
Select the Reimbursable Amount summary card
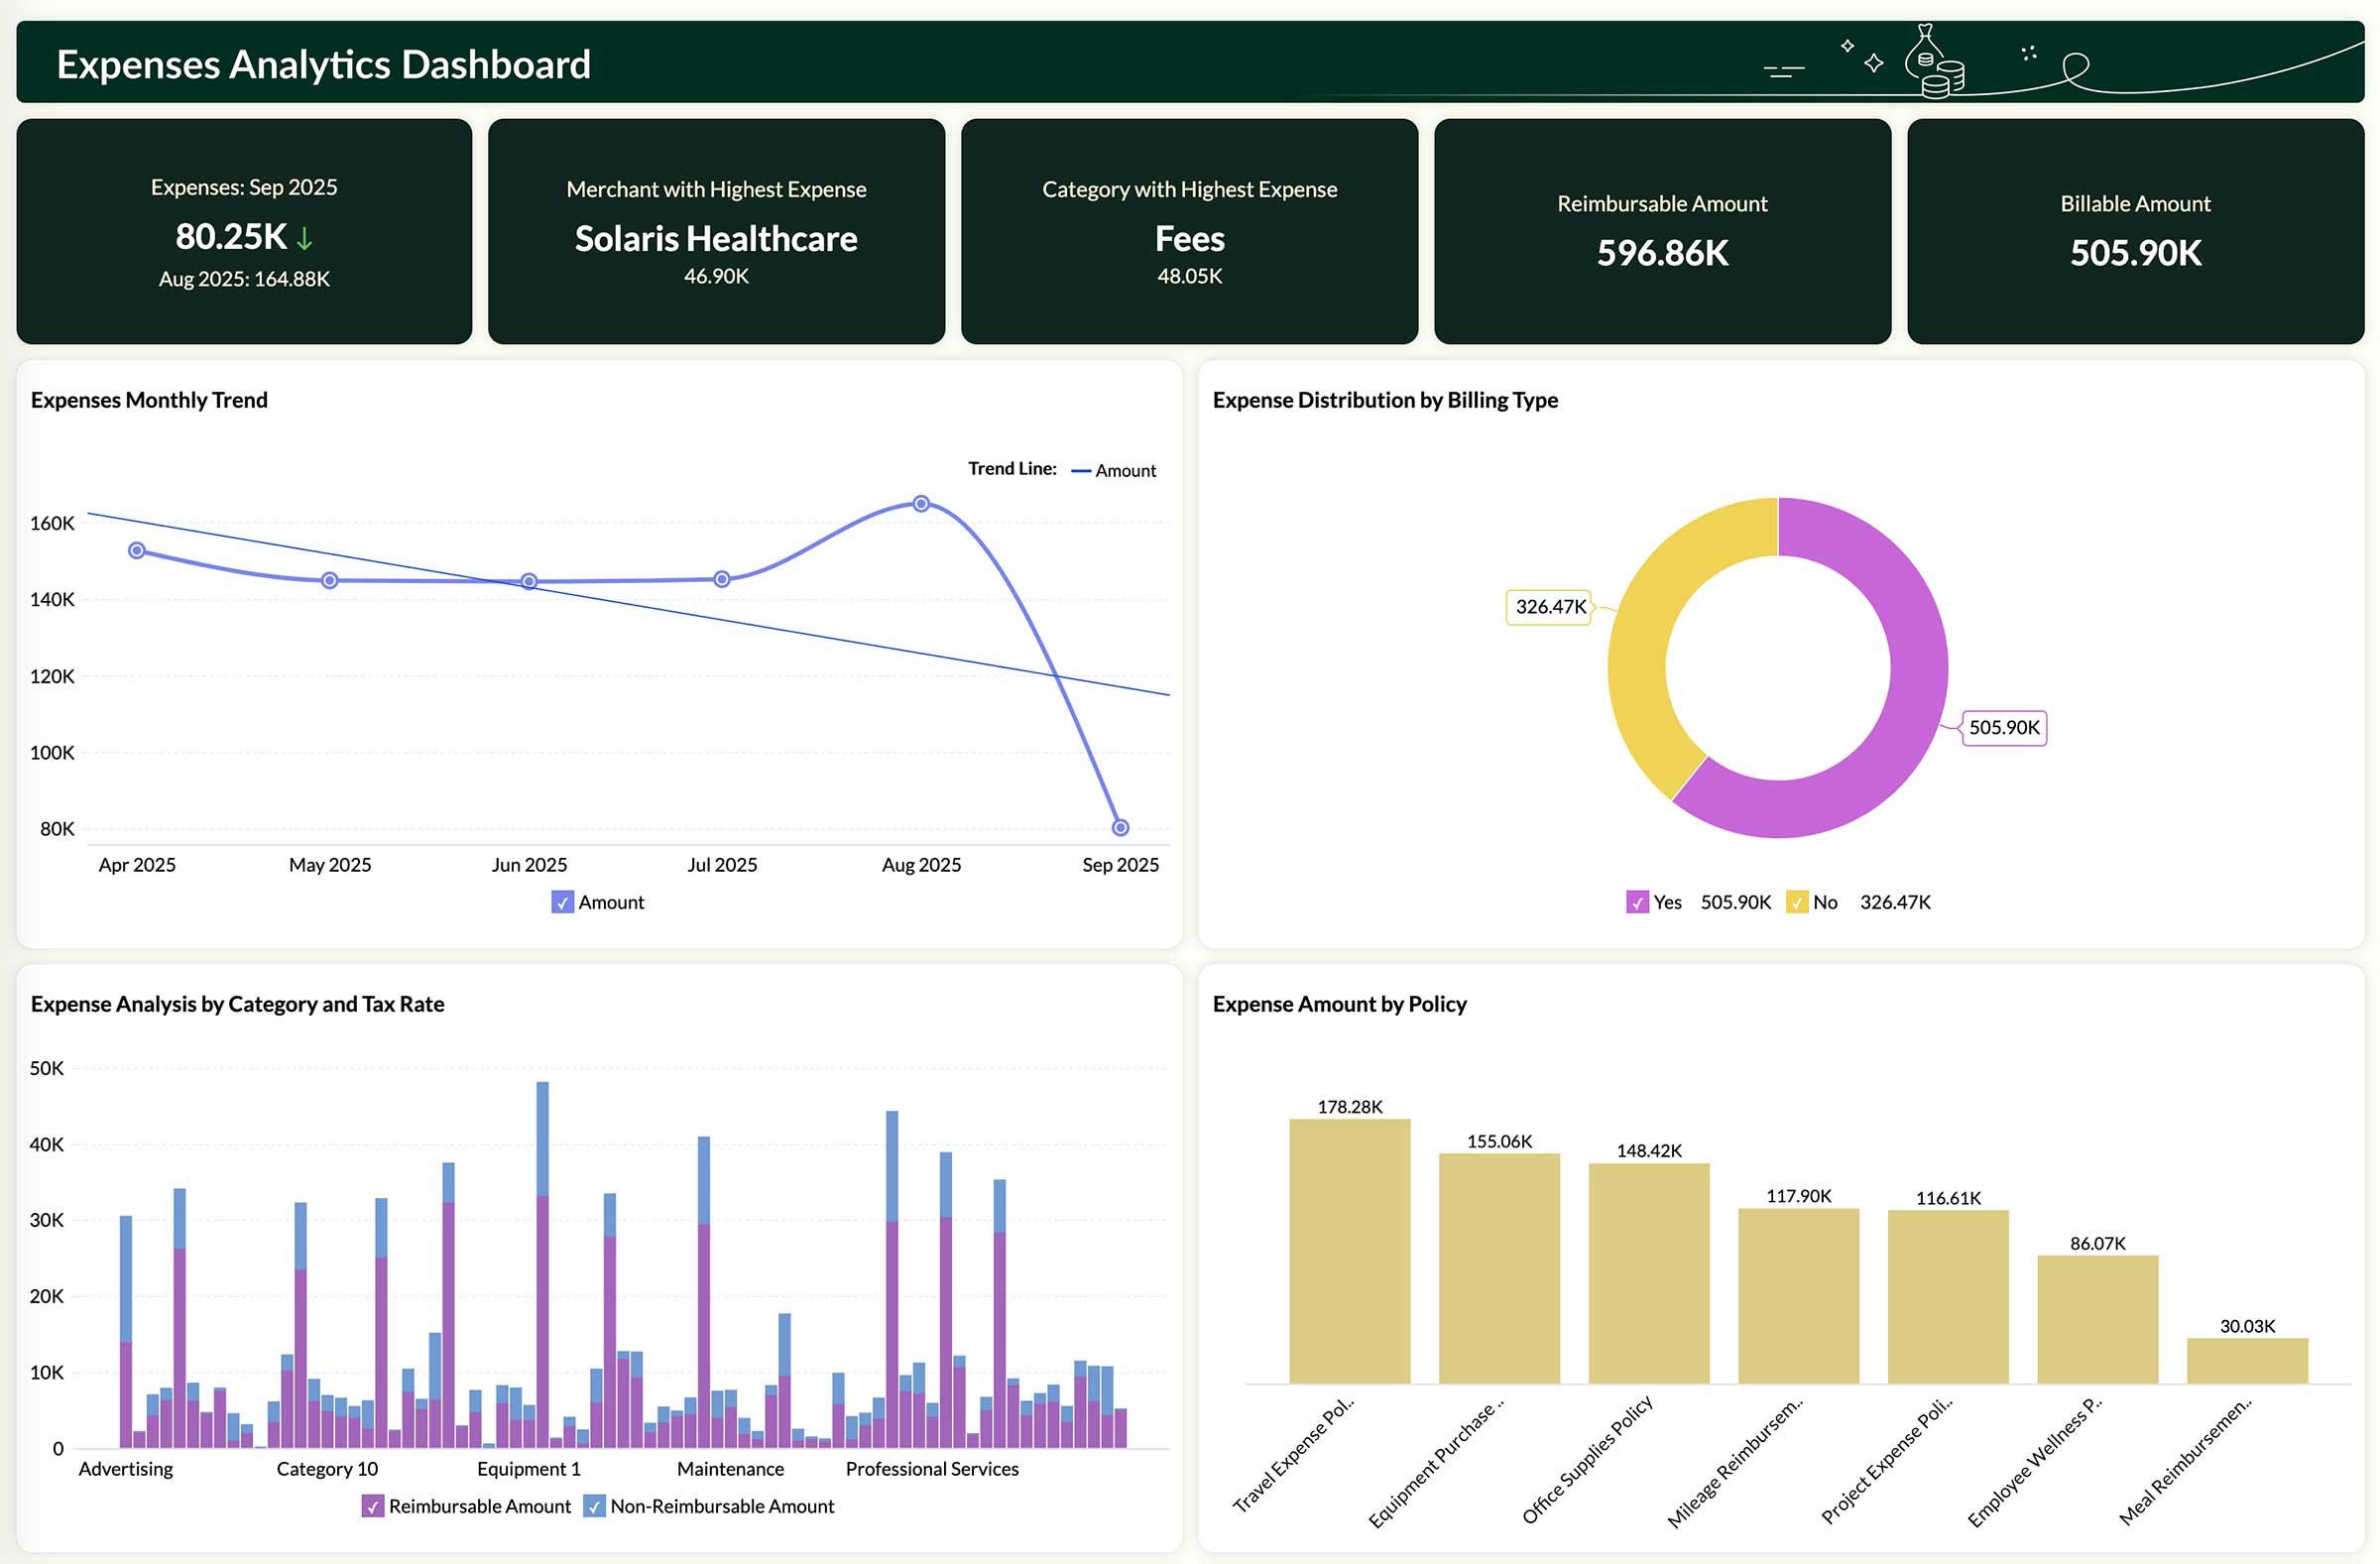point(1661,230)
